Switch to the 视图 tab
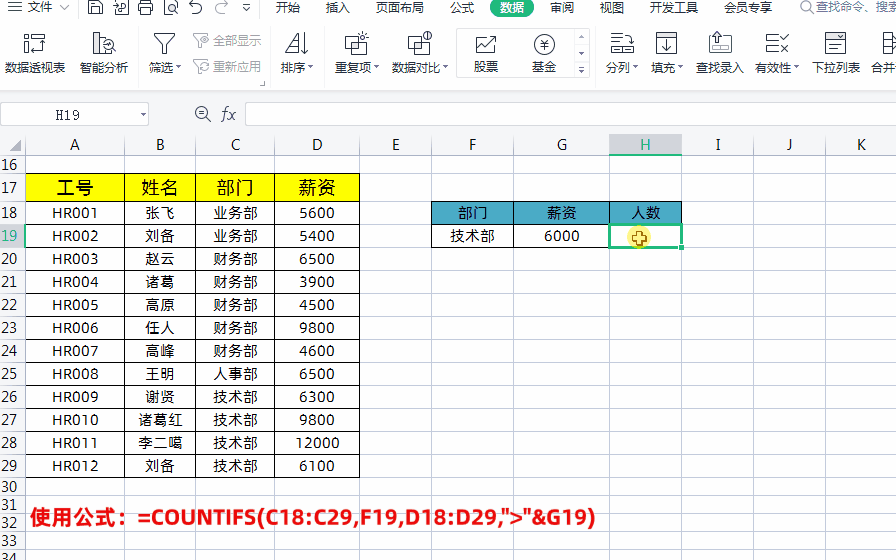The image size is (896, 560). pos(611,7)
